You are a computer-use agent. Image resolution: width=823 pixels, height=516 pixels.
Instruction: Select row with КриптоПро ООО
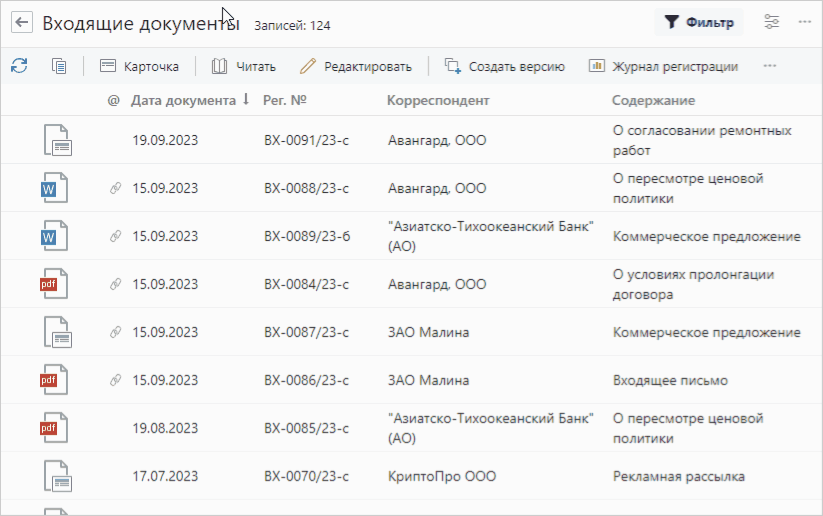pyautogui.click(x=441, y=476)
